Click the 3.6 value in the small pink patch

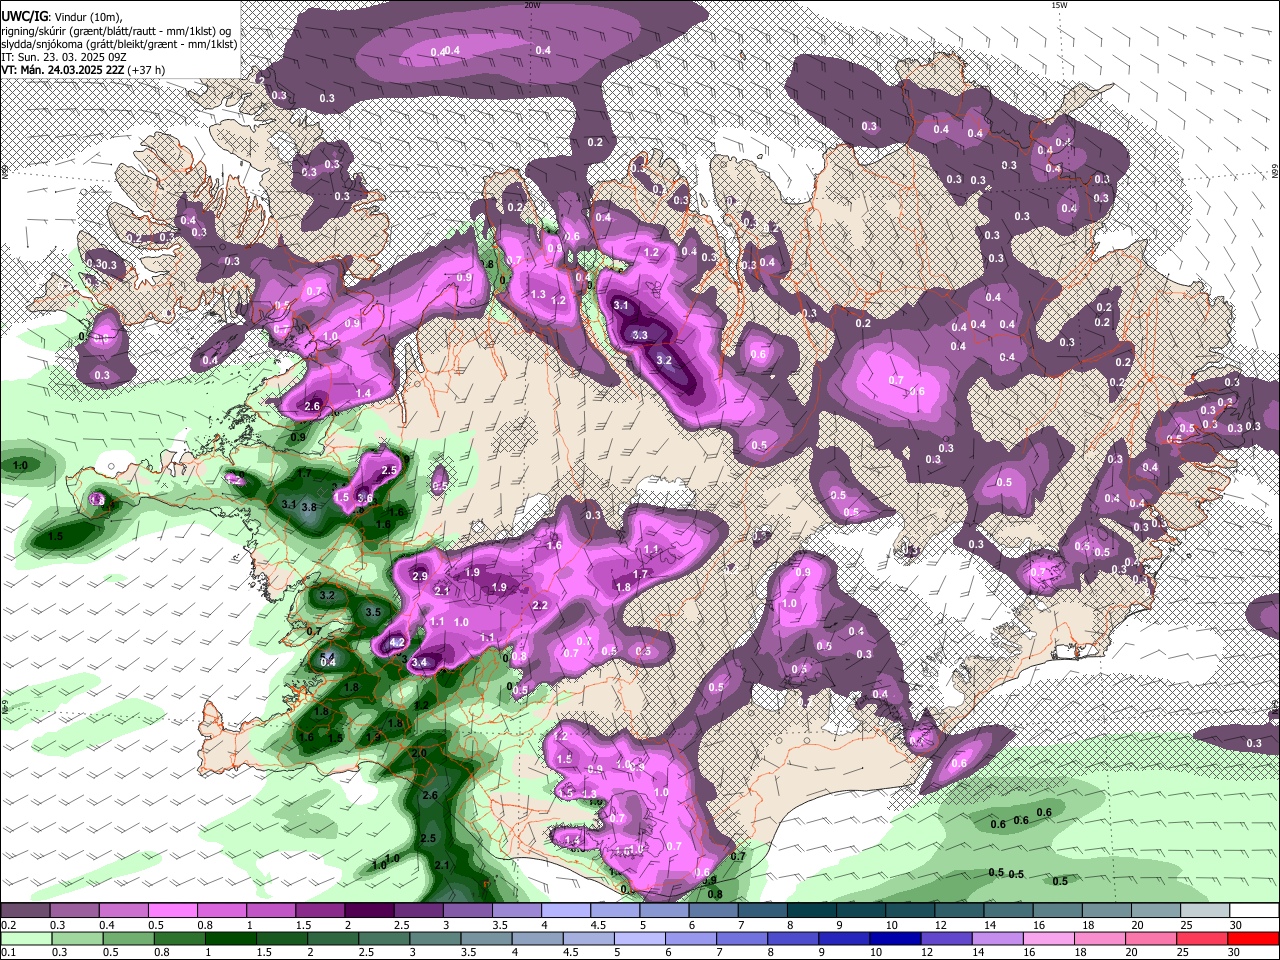click(365, 498)
